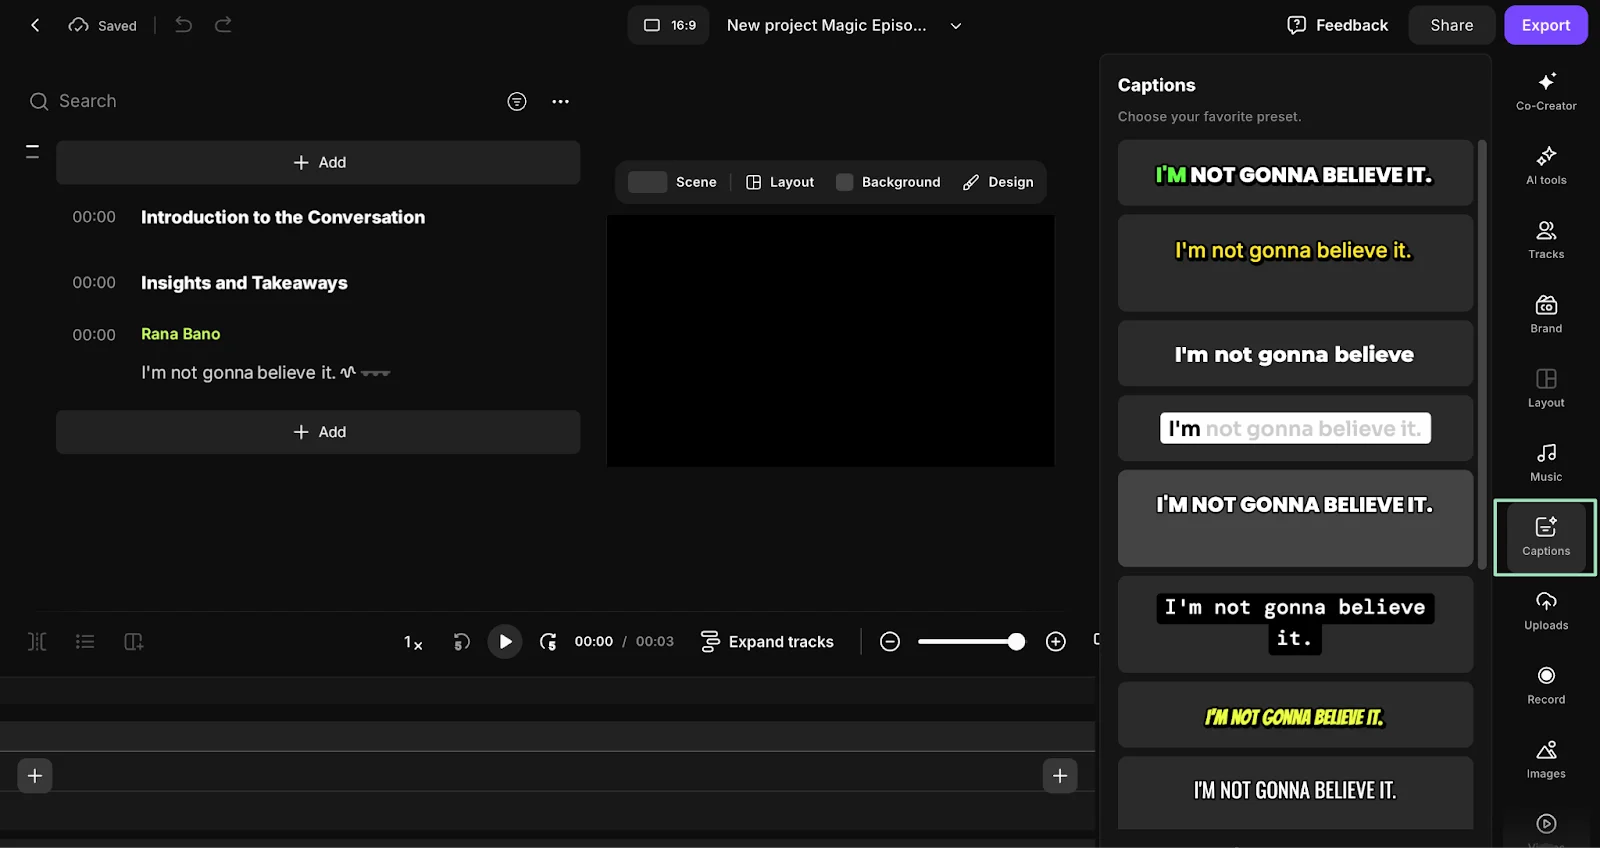Click into the Search transcript field

pyautogui.click(x=260, y=101)
